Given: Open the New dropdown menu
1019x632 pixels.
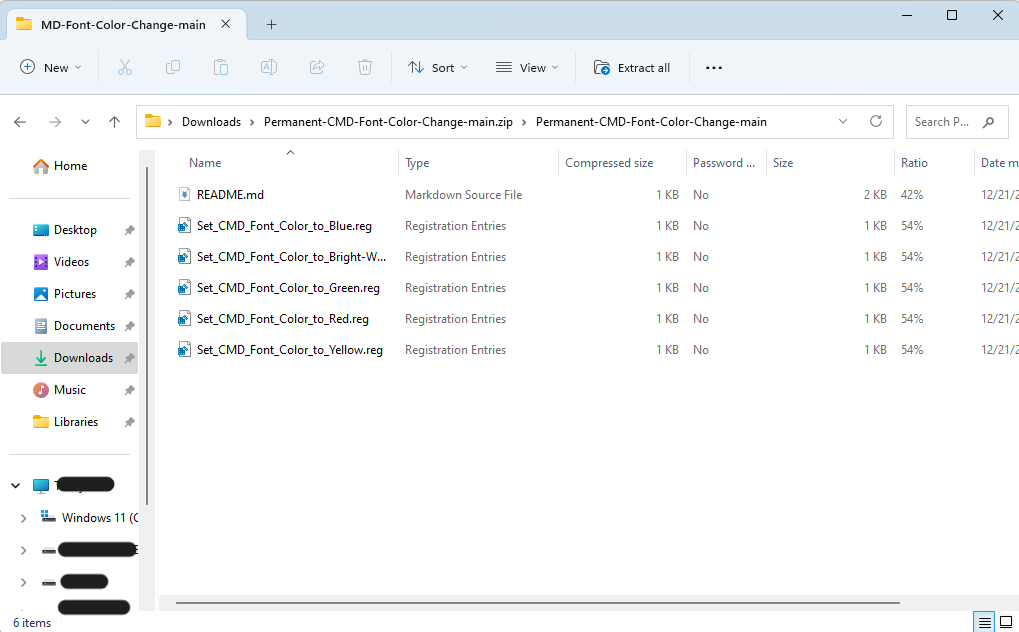Looking at the screenshot, I should pos(51,68).
